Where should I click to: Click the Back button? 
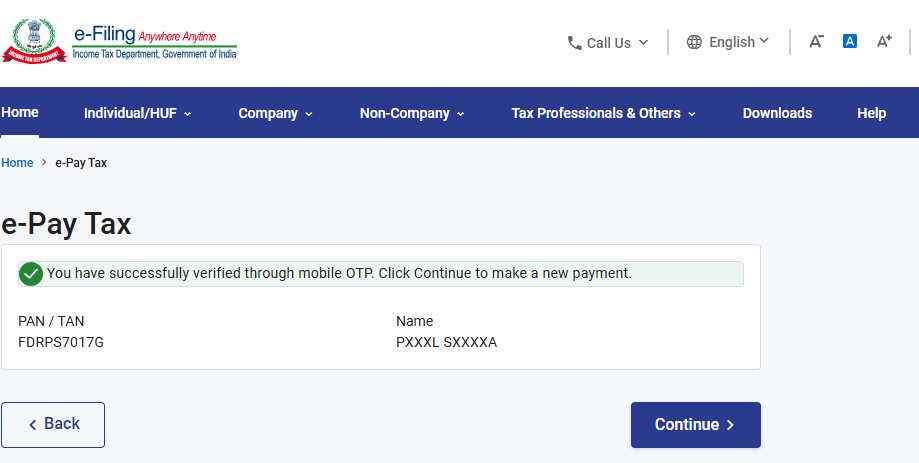[x=53, y=424]
